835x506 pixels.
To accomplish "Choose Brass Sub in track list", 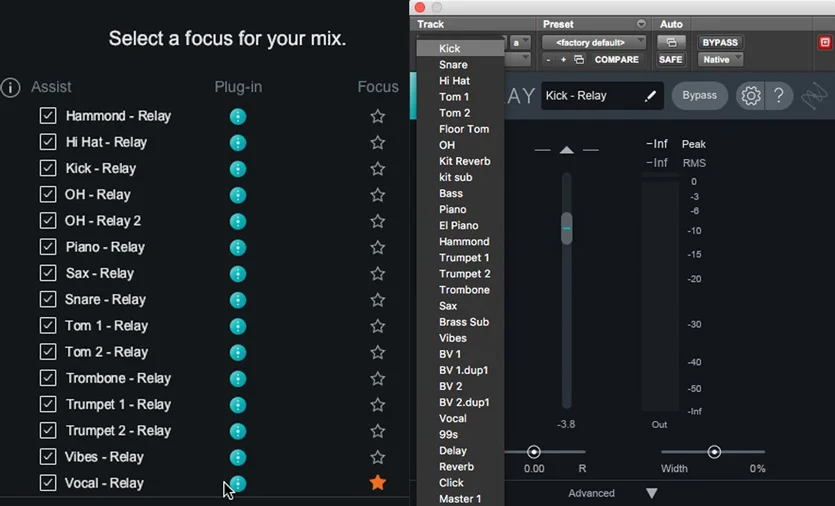I will click(x=460, y=322).
